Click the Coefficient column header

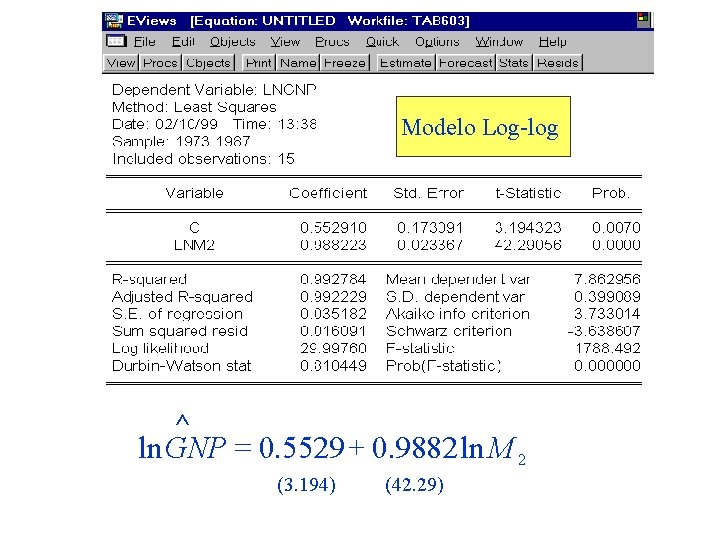[328, 193]
